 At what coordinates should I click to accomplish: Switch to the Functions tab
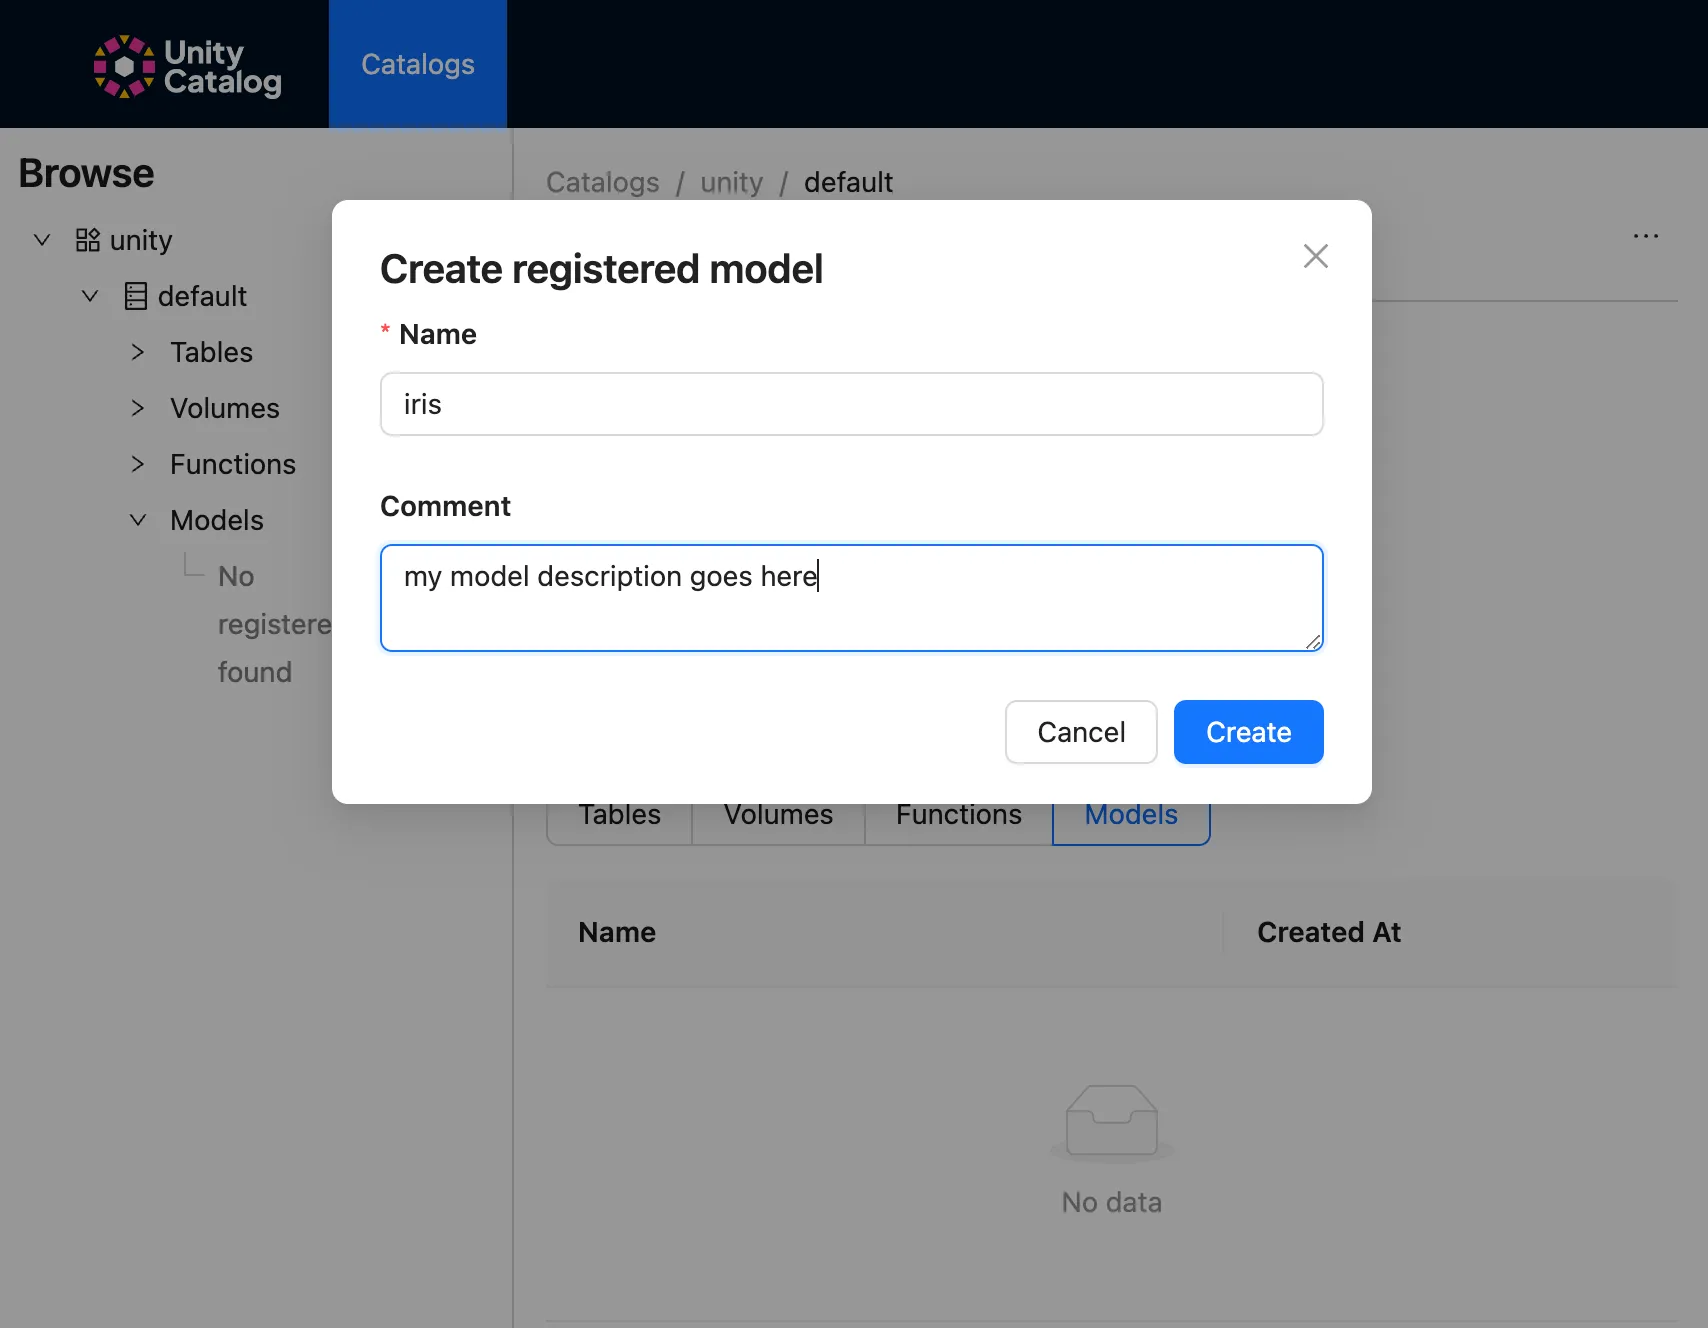[957, 815]
